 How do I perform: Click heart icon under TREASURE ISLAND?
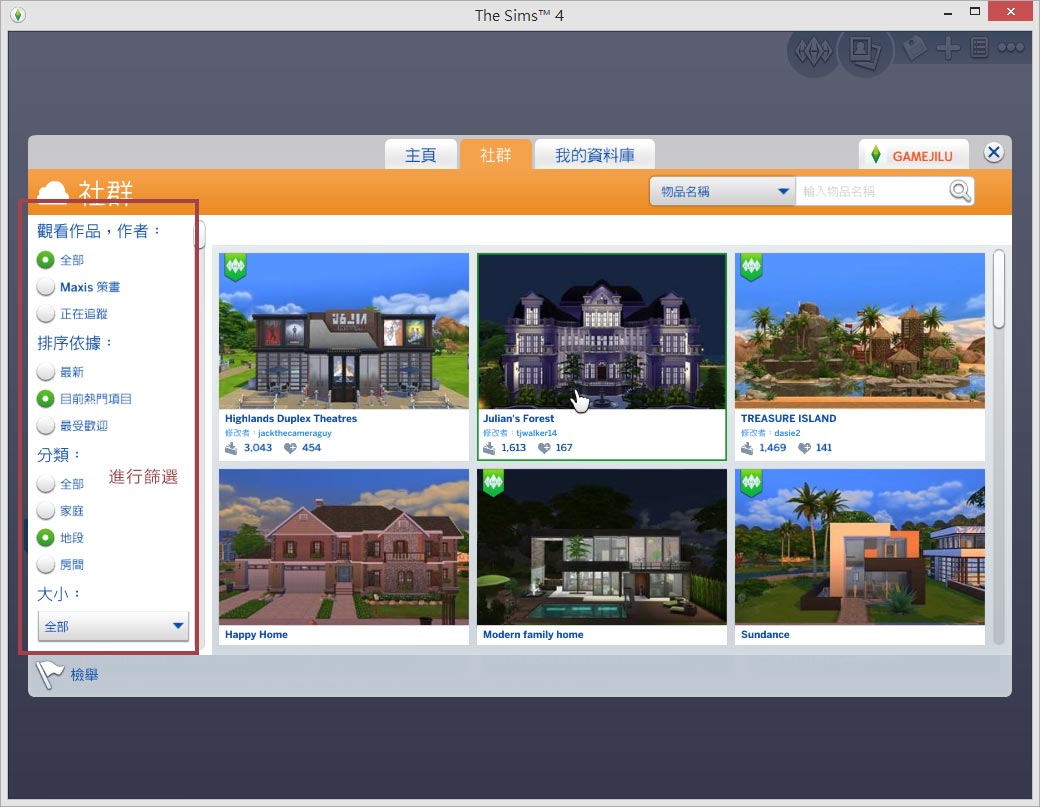click(804, 448)
